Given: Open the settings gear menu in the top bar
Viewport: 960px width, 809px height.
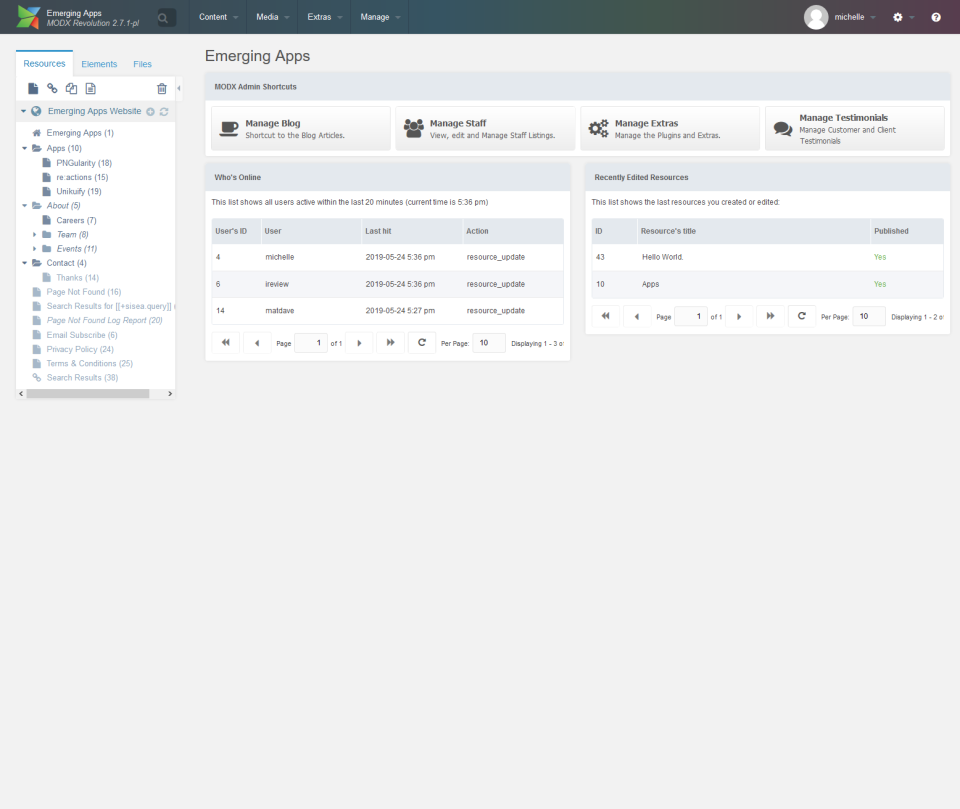Looking at the screenshot, I should click(897, 17).
